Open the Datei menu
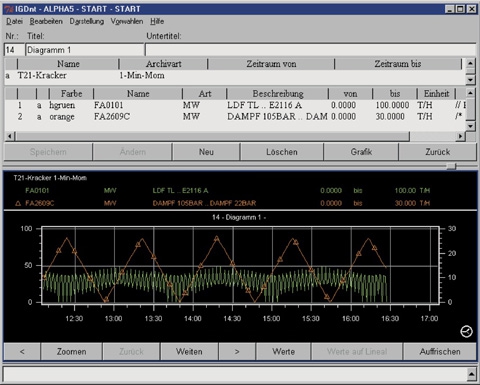 [x=14, y=21]
